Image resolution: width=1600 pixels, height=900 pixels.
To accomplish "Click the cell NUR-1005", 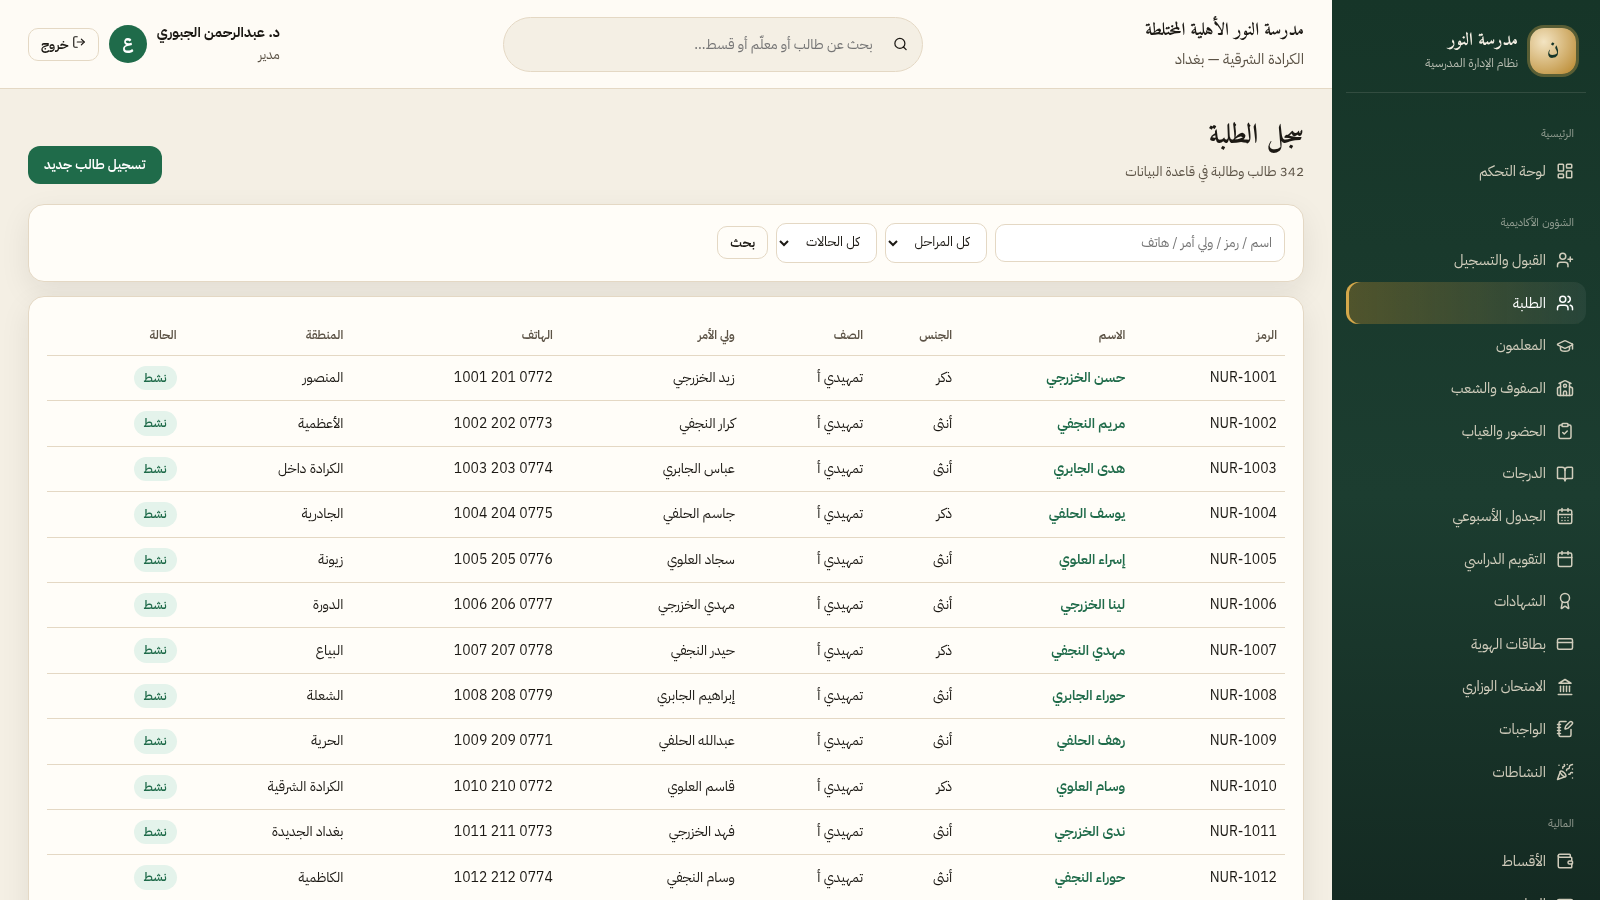I will pos(1243,559).
